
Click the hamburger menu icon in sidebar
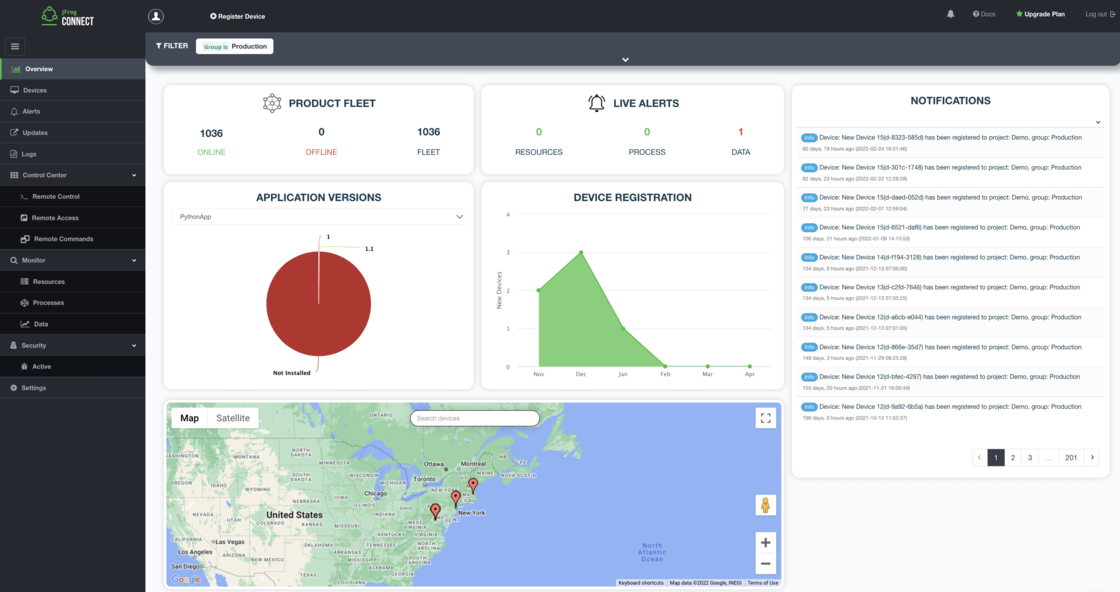click(16, 46)
